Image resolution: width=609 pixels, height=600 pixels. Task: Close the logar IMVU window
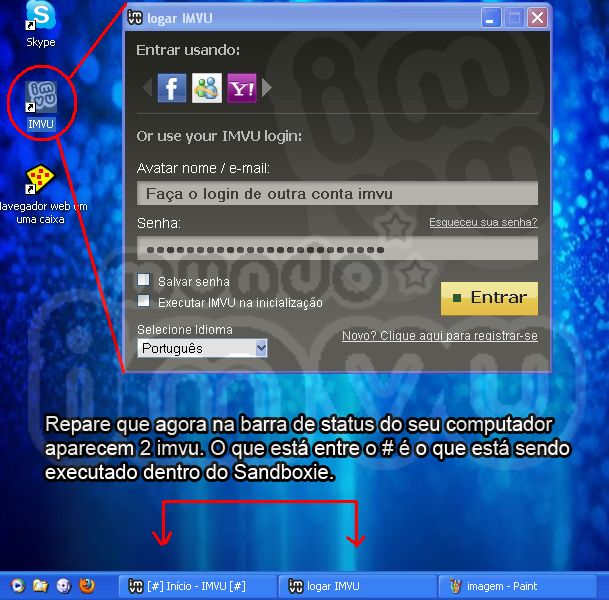(x=538, y=18)
